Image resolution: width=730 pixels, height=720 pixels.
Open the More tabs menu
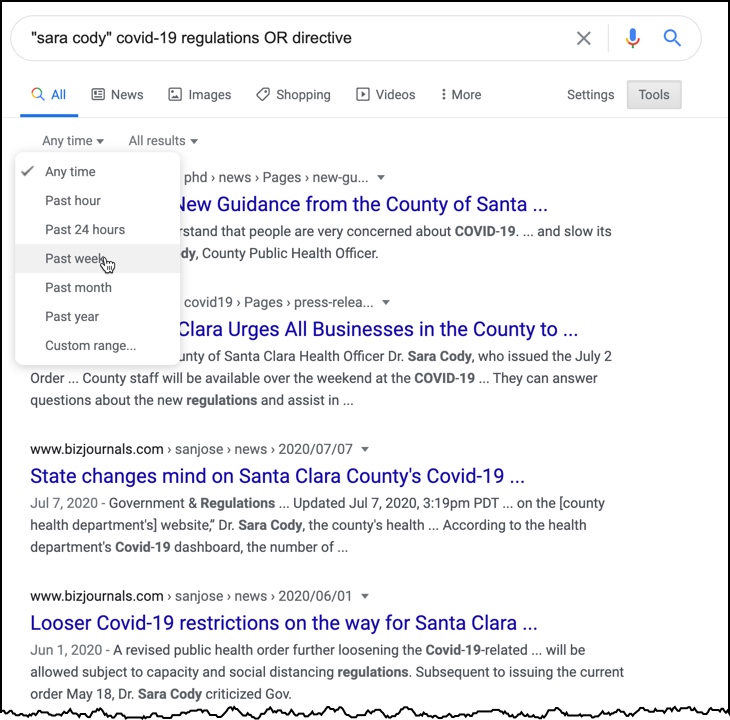point(461,94)
